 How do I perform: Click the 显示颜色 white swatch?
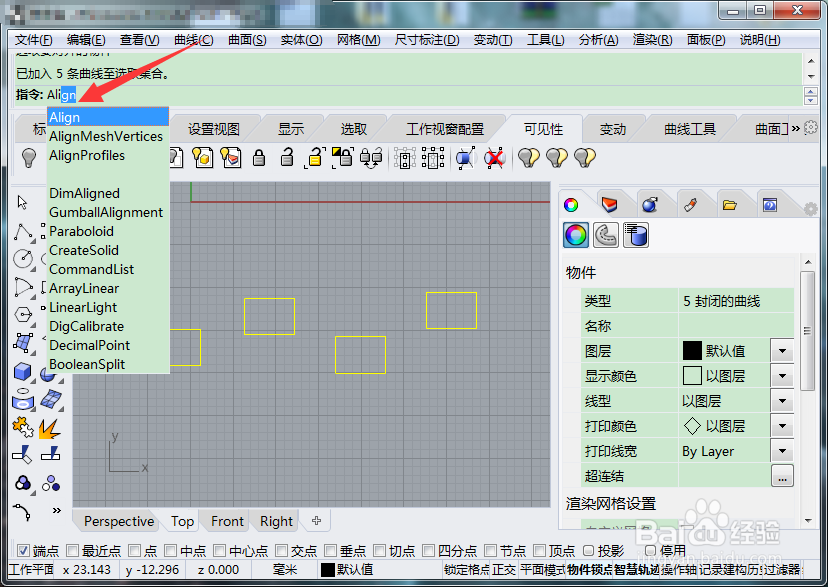coord(692,376)
